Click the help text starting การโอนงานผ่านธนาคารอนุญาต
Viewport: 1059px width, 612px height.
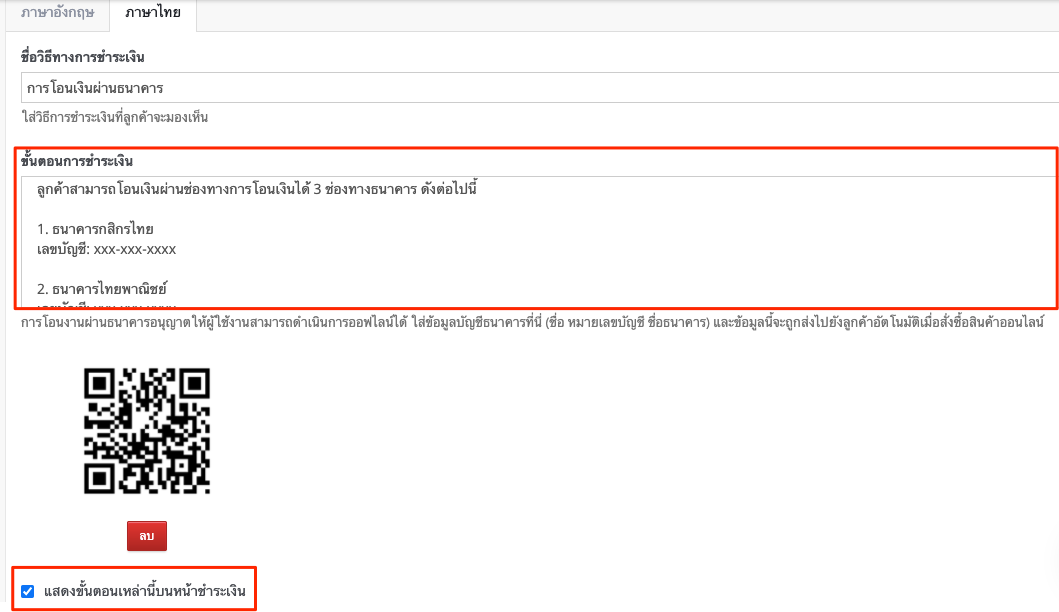532,322
